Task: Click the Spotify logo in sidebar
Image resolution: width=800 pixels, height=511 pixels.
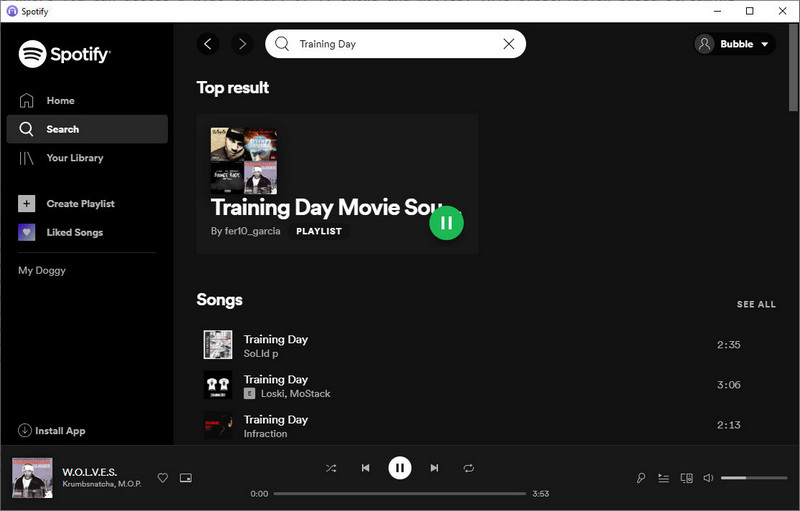Action: (x=64, y=54)
